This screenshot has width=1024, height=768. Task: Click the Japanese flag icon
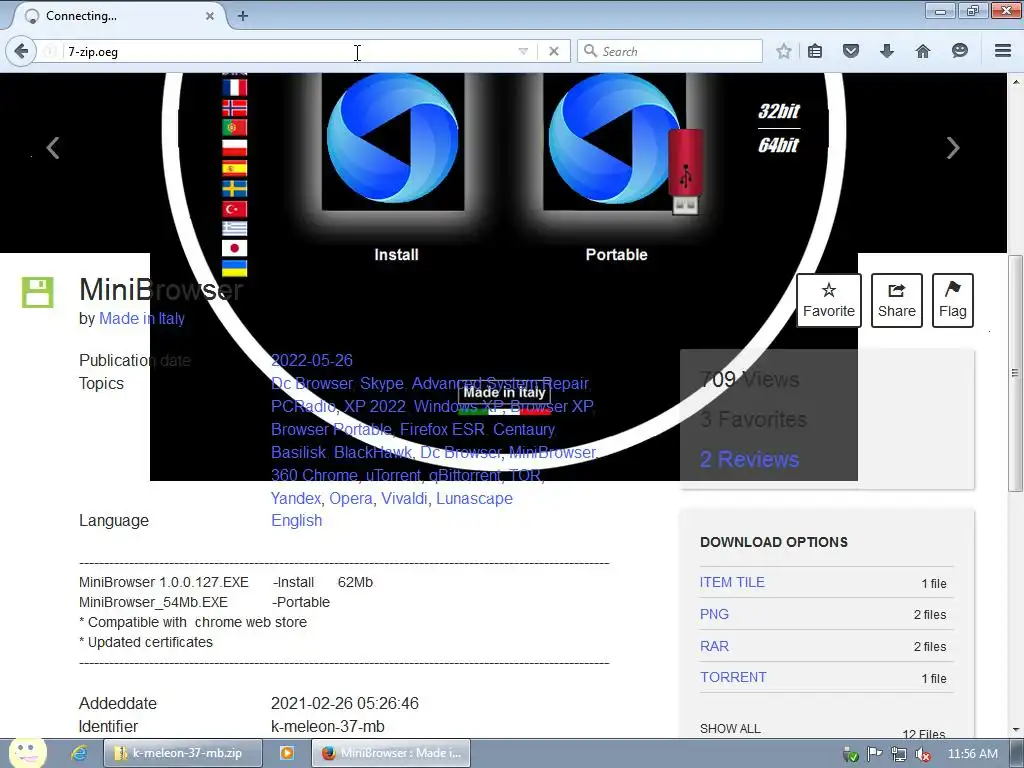(234, 248)
